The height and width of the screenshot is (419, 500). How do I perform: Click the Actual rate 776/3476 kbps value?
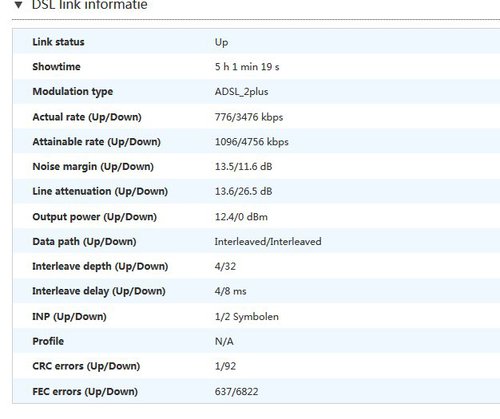tap(249, 117)
